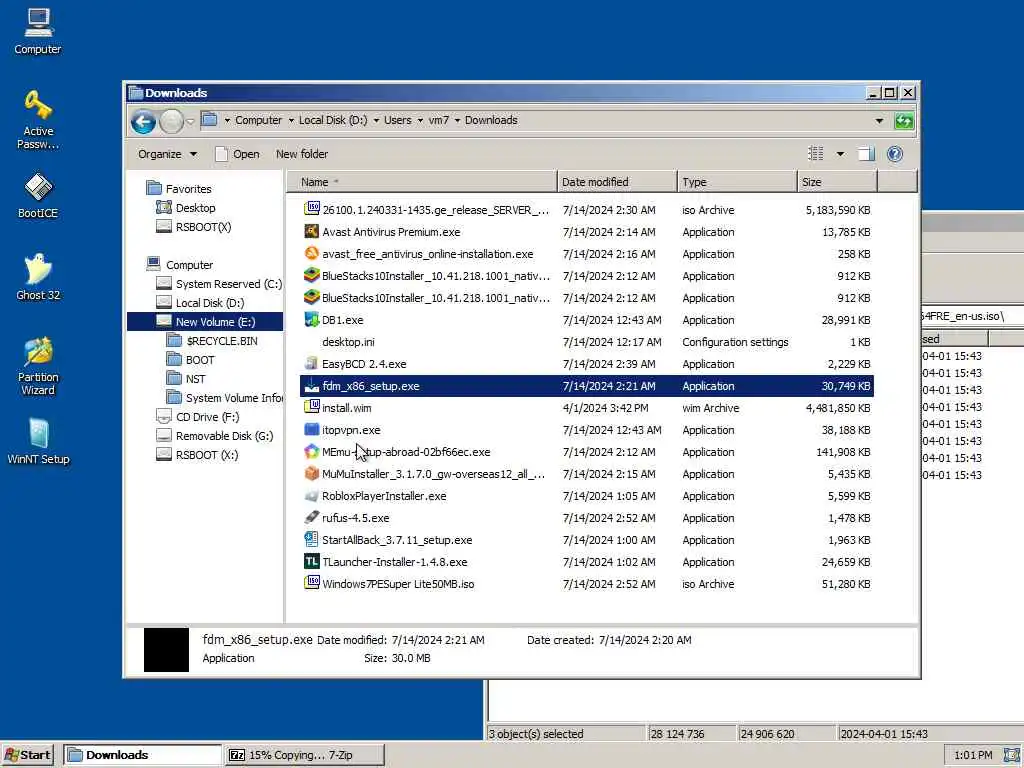Click the grayed Forward navigation button
Viewport: 1024px width, 768px height.
coord(171,121)
